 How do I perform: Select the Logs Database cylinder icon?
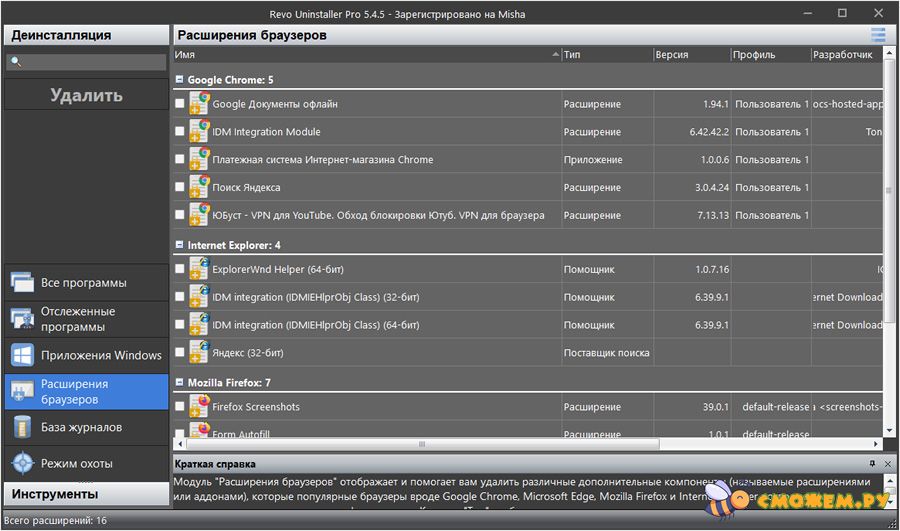(23, 427)
